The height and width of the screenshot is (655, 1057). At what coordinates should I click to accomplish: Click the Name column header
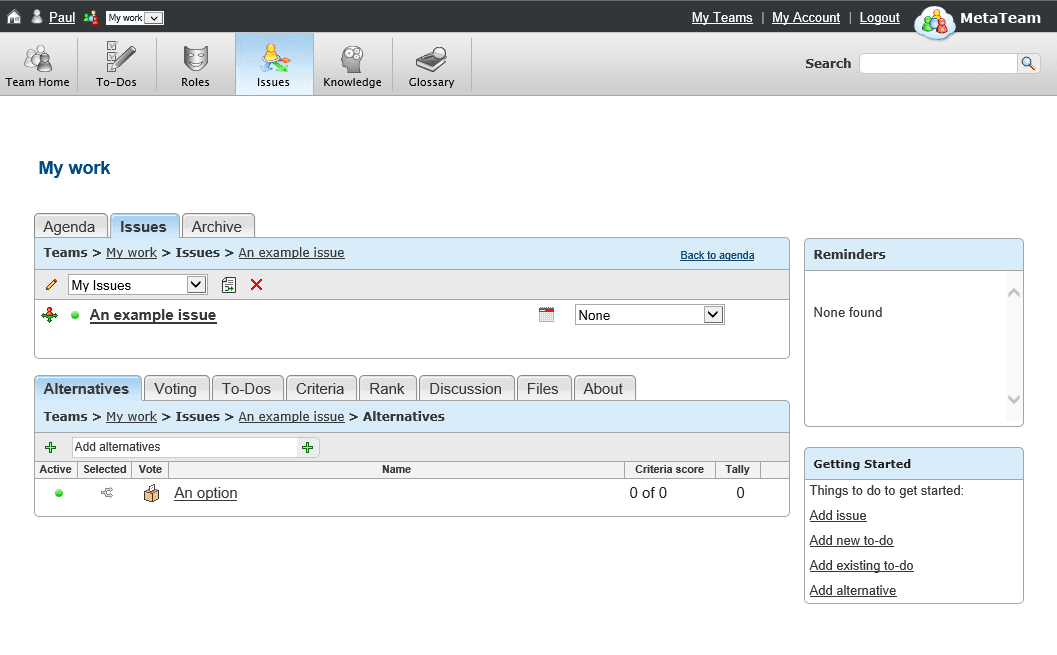coord(396,470)
